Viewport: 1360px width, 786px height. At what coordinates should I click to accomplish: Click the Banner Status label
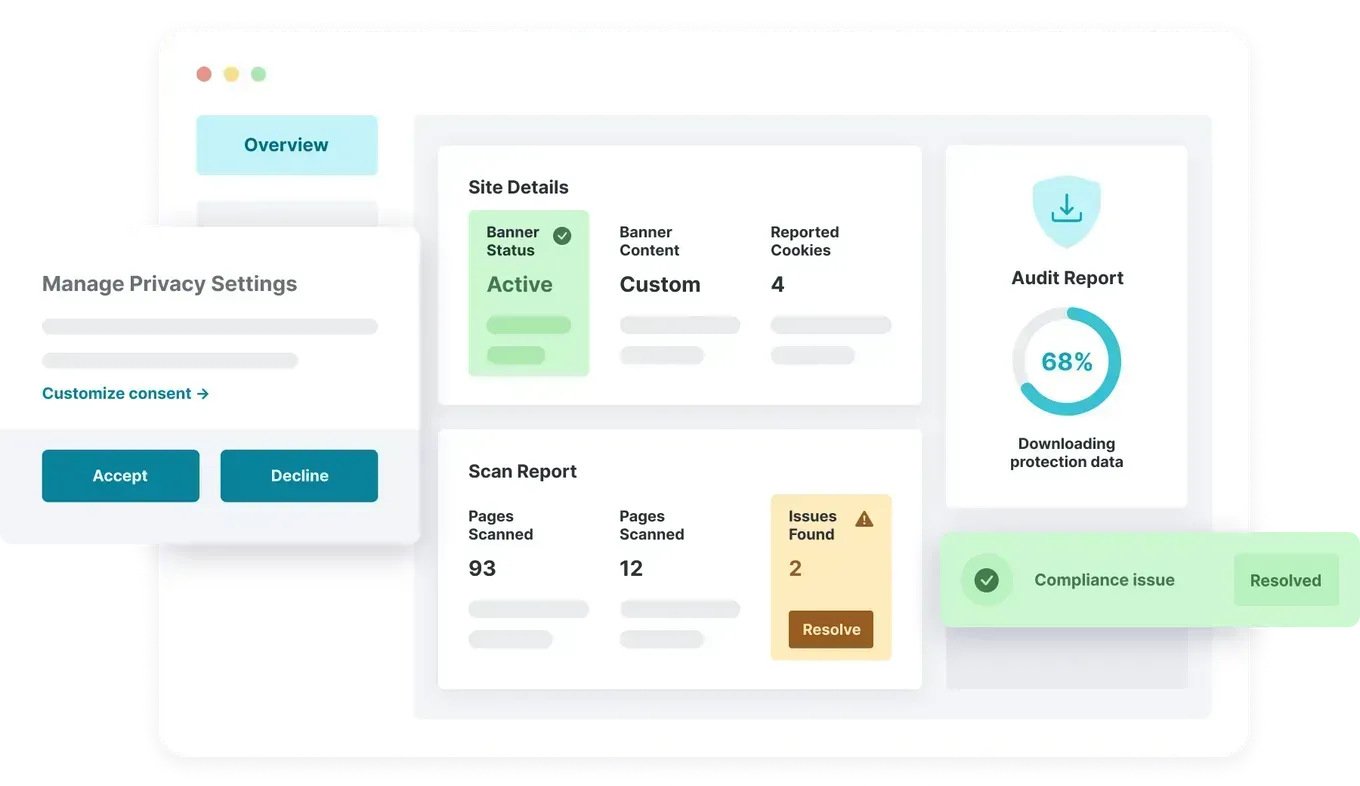point(513,241)
